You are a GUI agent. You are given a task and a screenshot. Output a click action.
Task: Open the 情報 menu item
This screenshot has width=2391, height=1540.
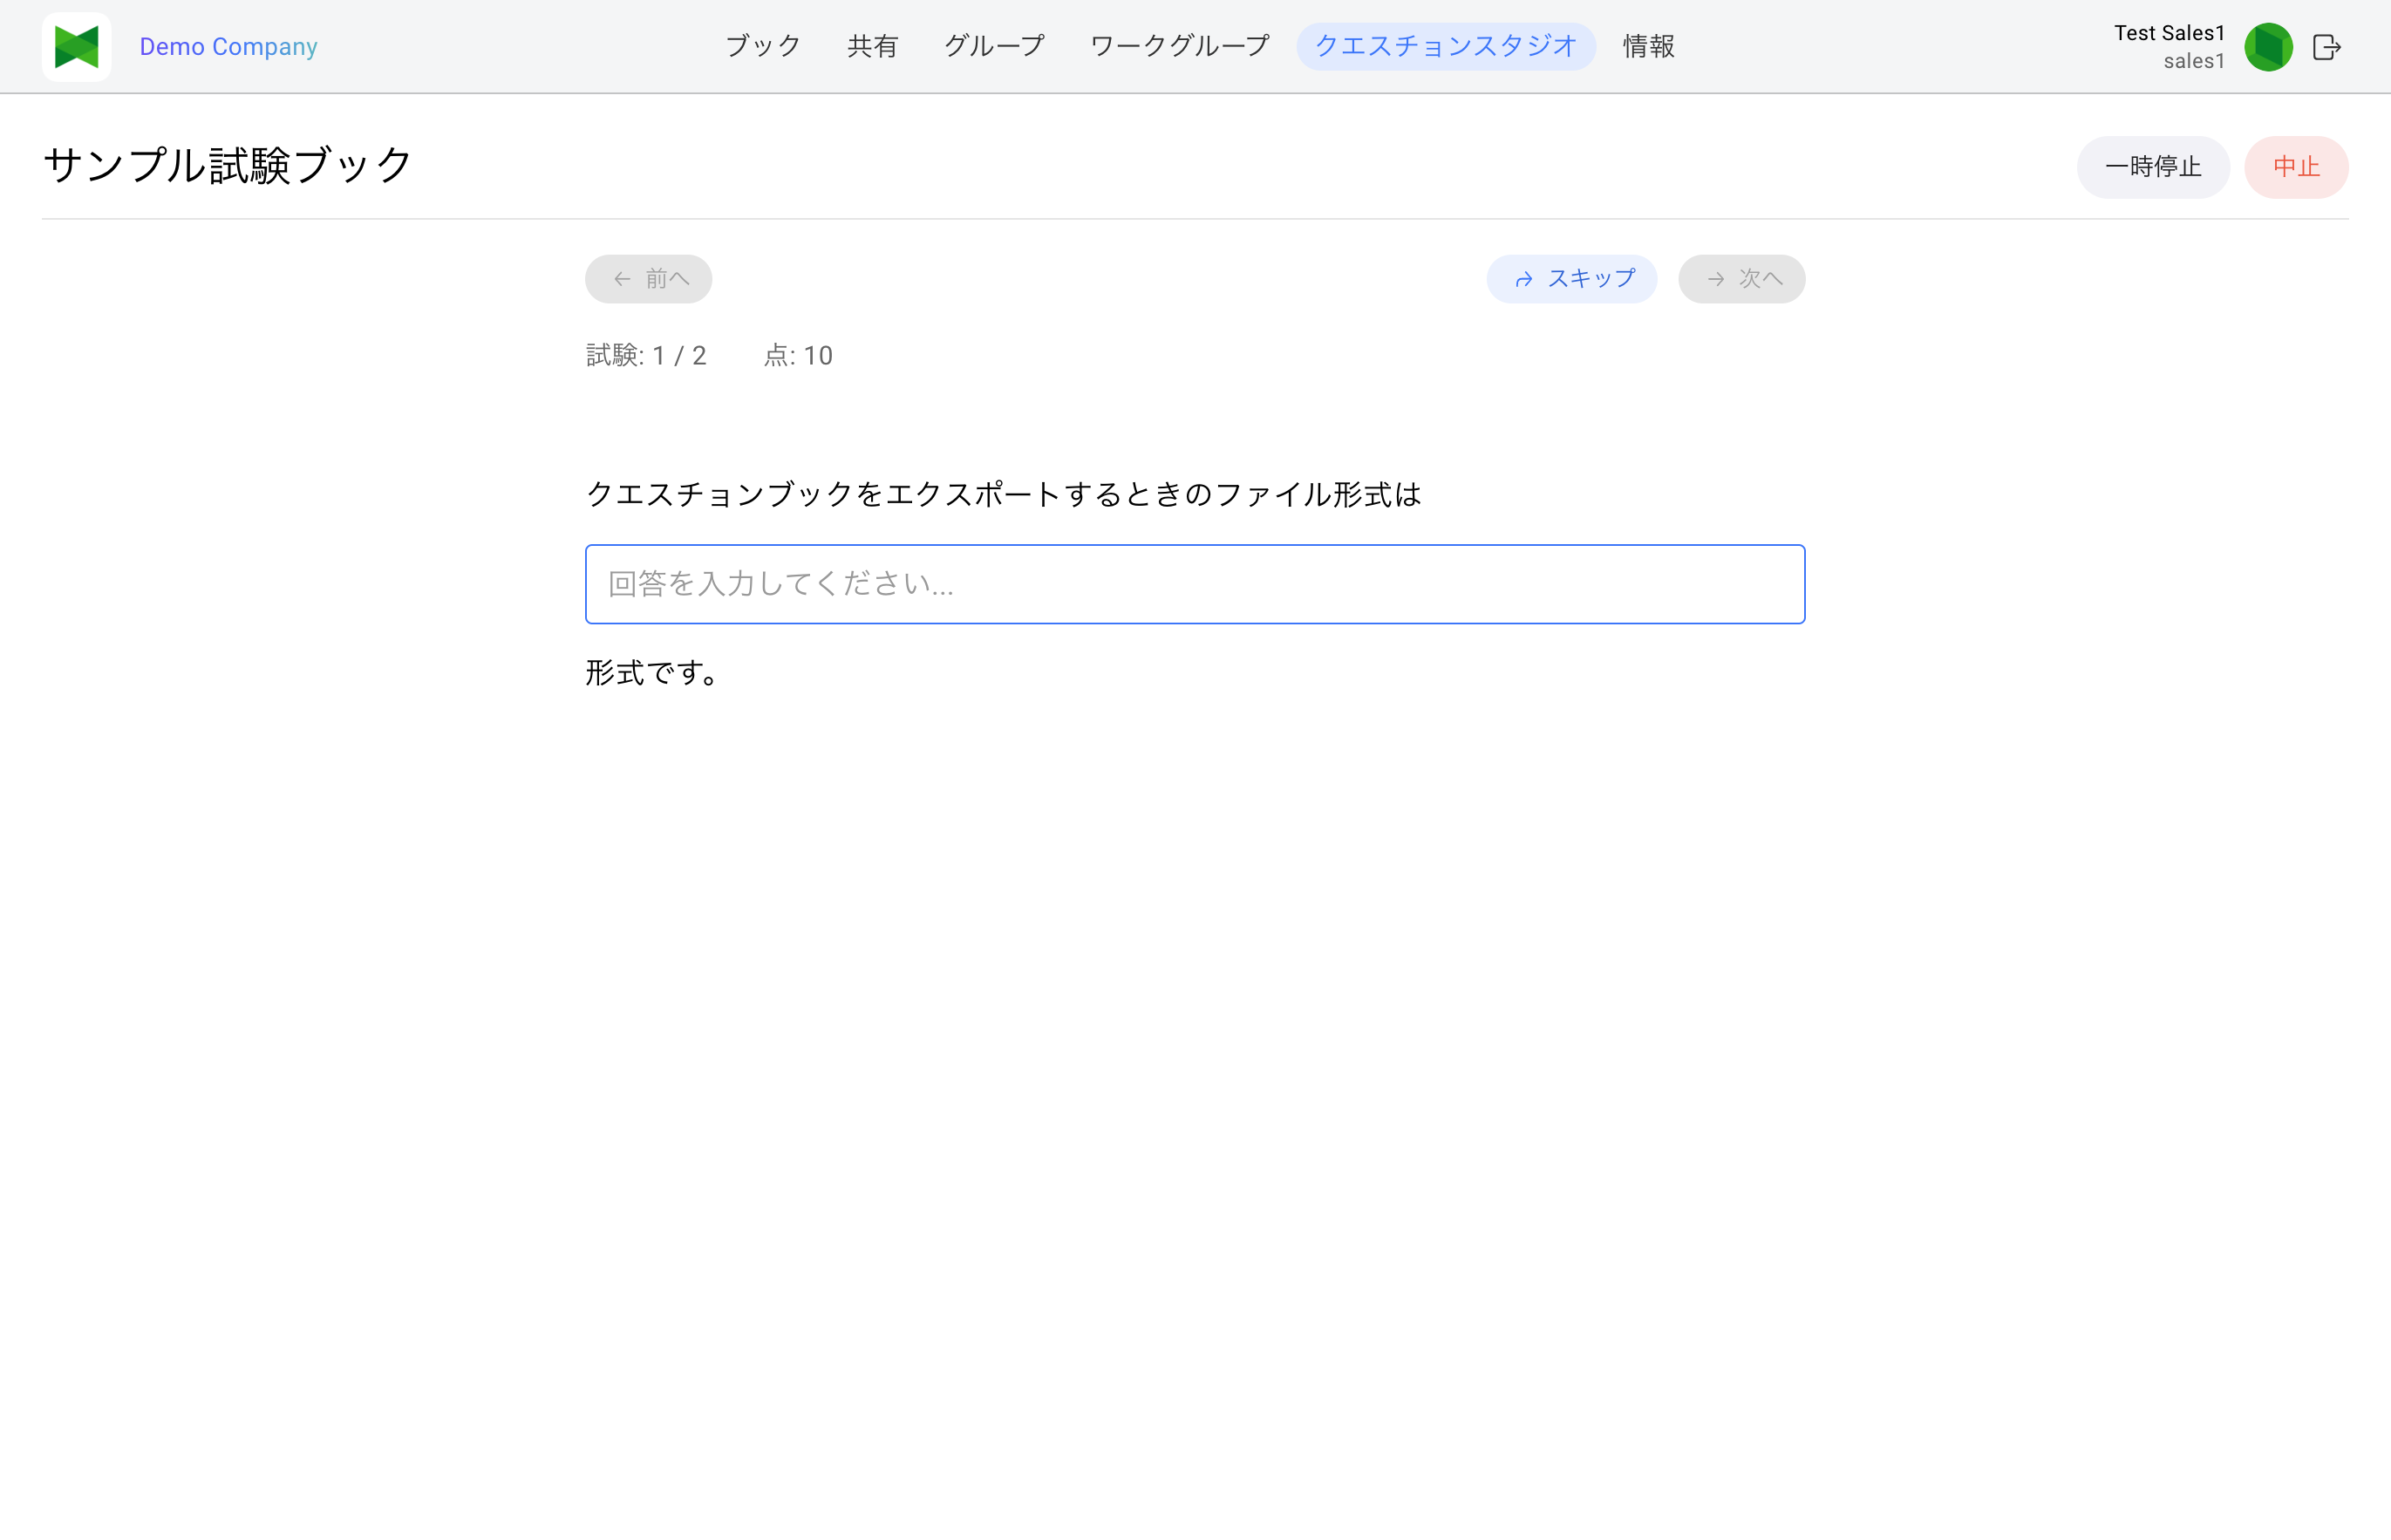pyautogui.click(x=1649, y=47)
